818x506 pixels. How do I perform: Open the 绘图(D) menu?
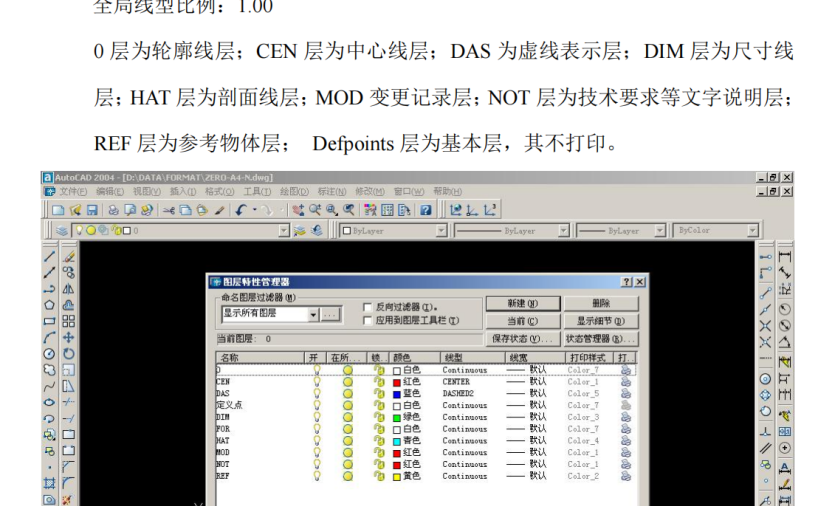pyautogui.click(x=294, y=191)
